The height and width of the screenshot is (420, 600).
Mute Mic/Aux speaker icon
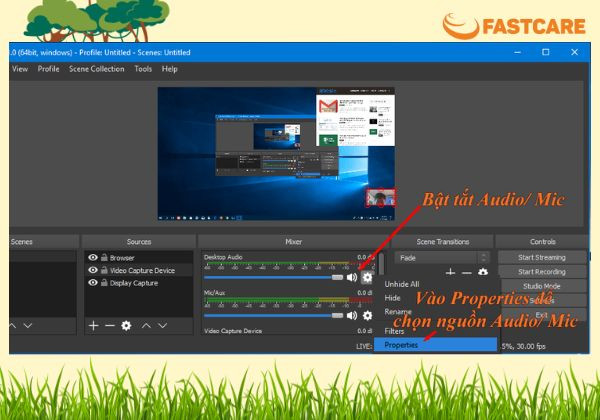click(352, 315)
